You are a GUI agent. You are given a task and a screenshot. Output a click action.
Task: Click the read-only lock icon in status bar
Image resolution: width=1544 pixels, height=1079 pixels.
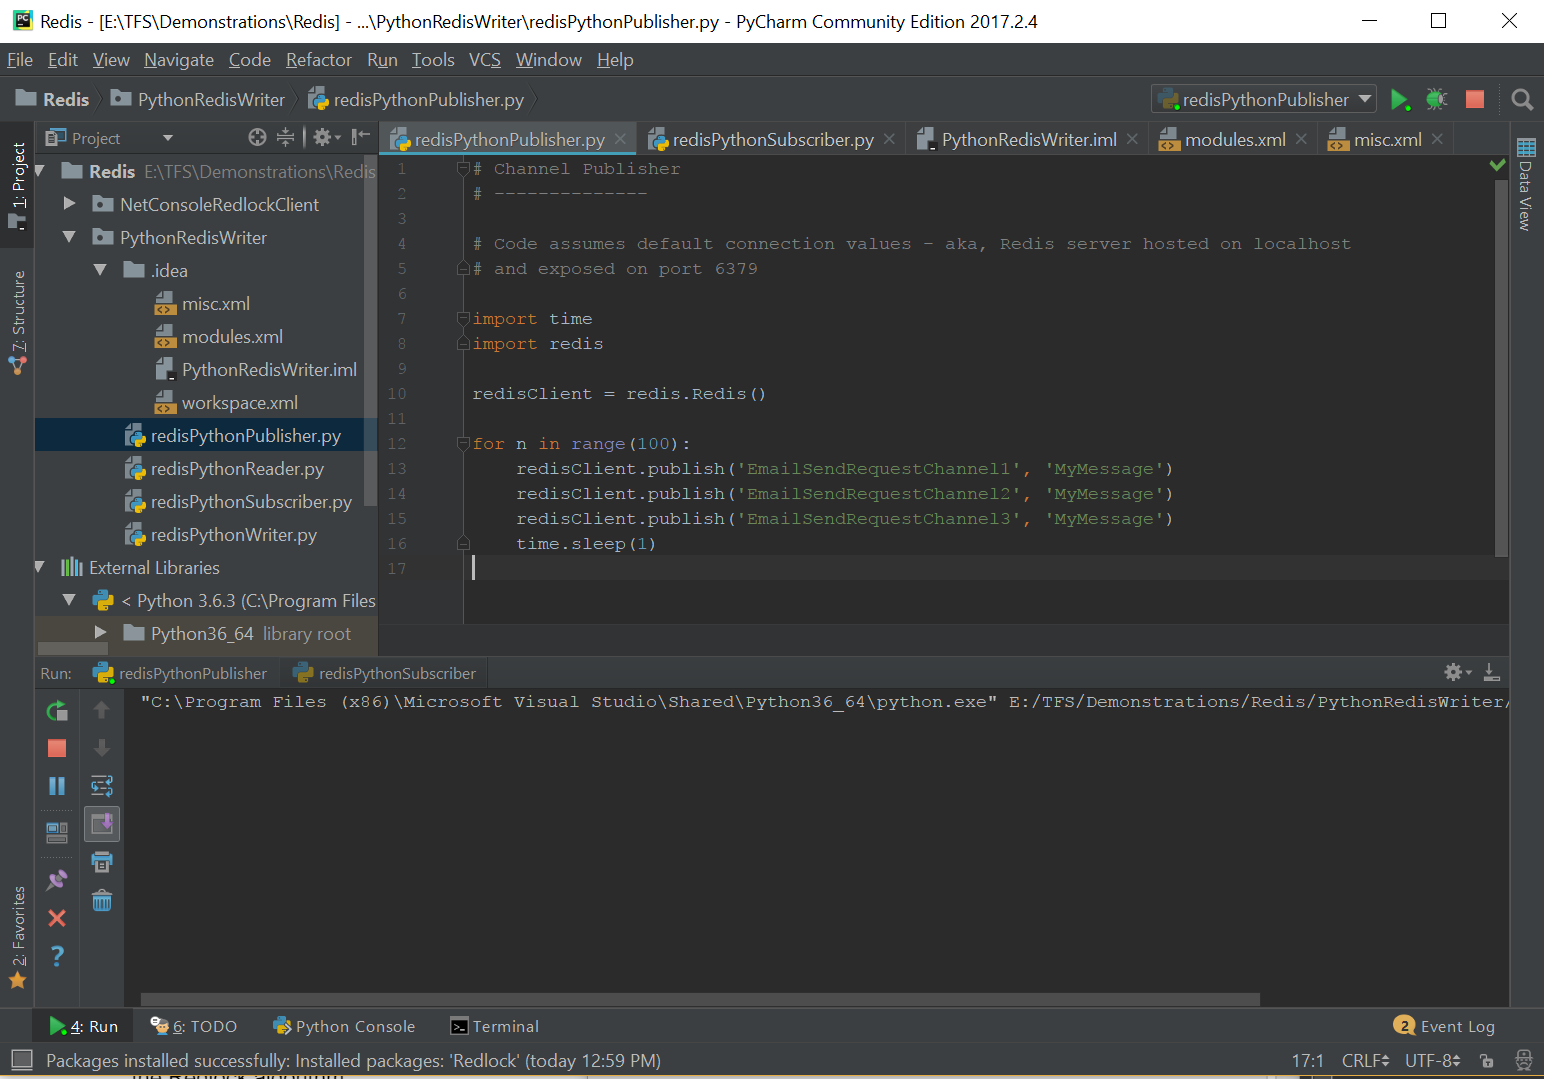[1487, 1061]
